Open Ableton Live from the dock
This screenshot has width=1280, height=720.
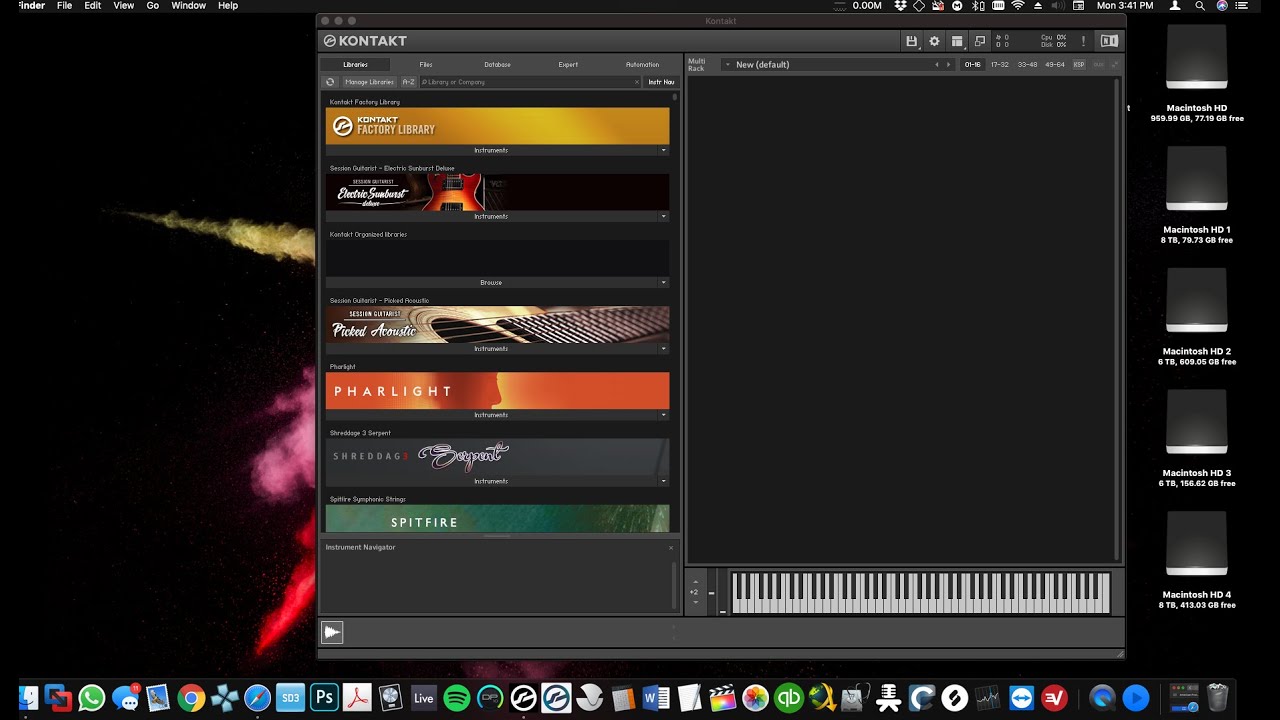[x=423, y=697]
